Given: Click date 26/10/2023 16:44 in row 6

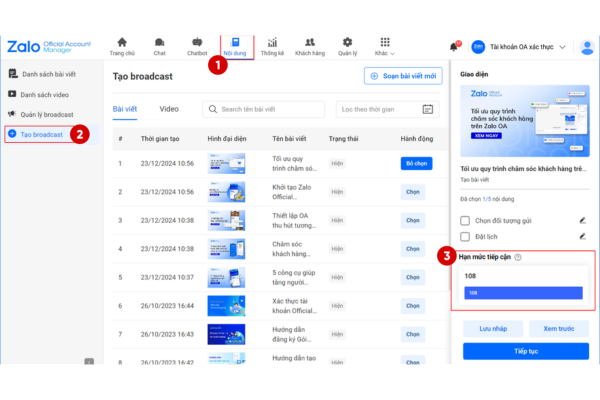Looking at the screenshot, I should pos(167,305).
